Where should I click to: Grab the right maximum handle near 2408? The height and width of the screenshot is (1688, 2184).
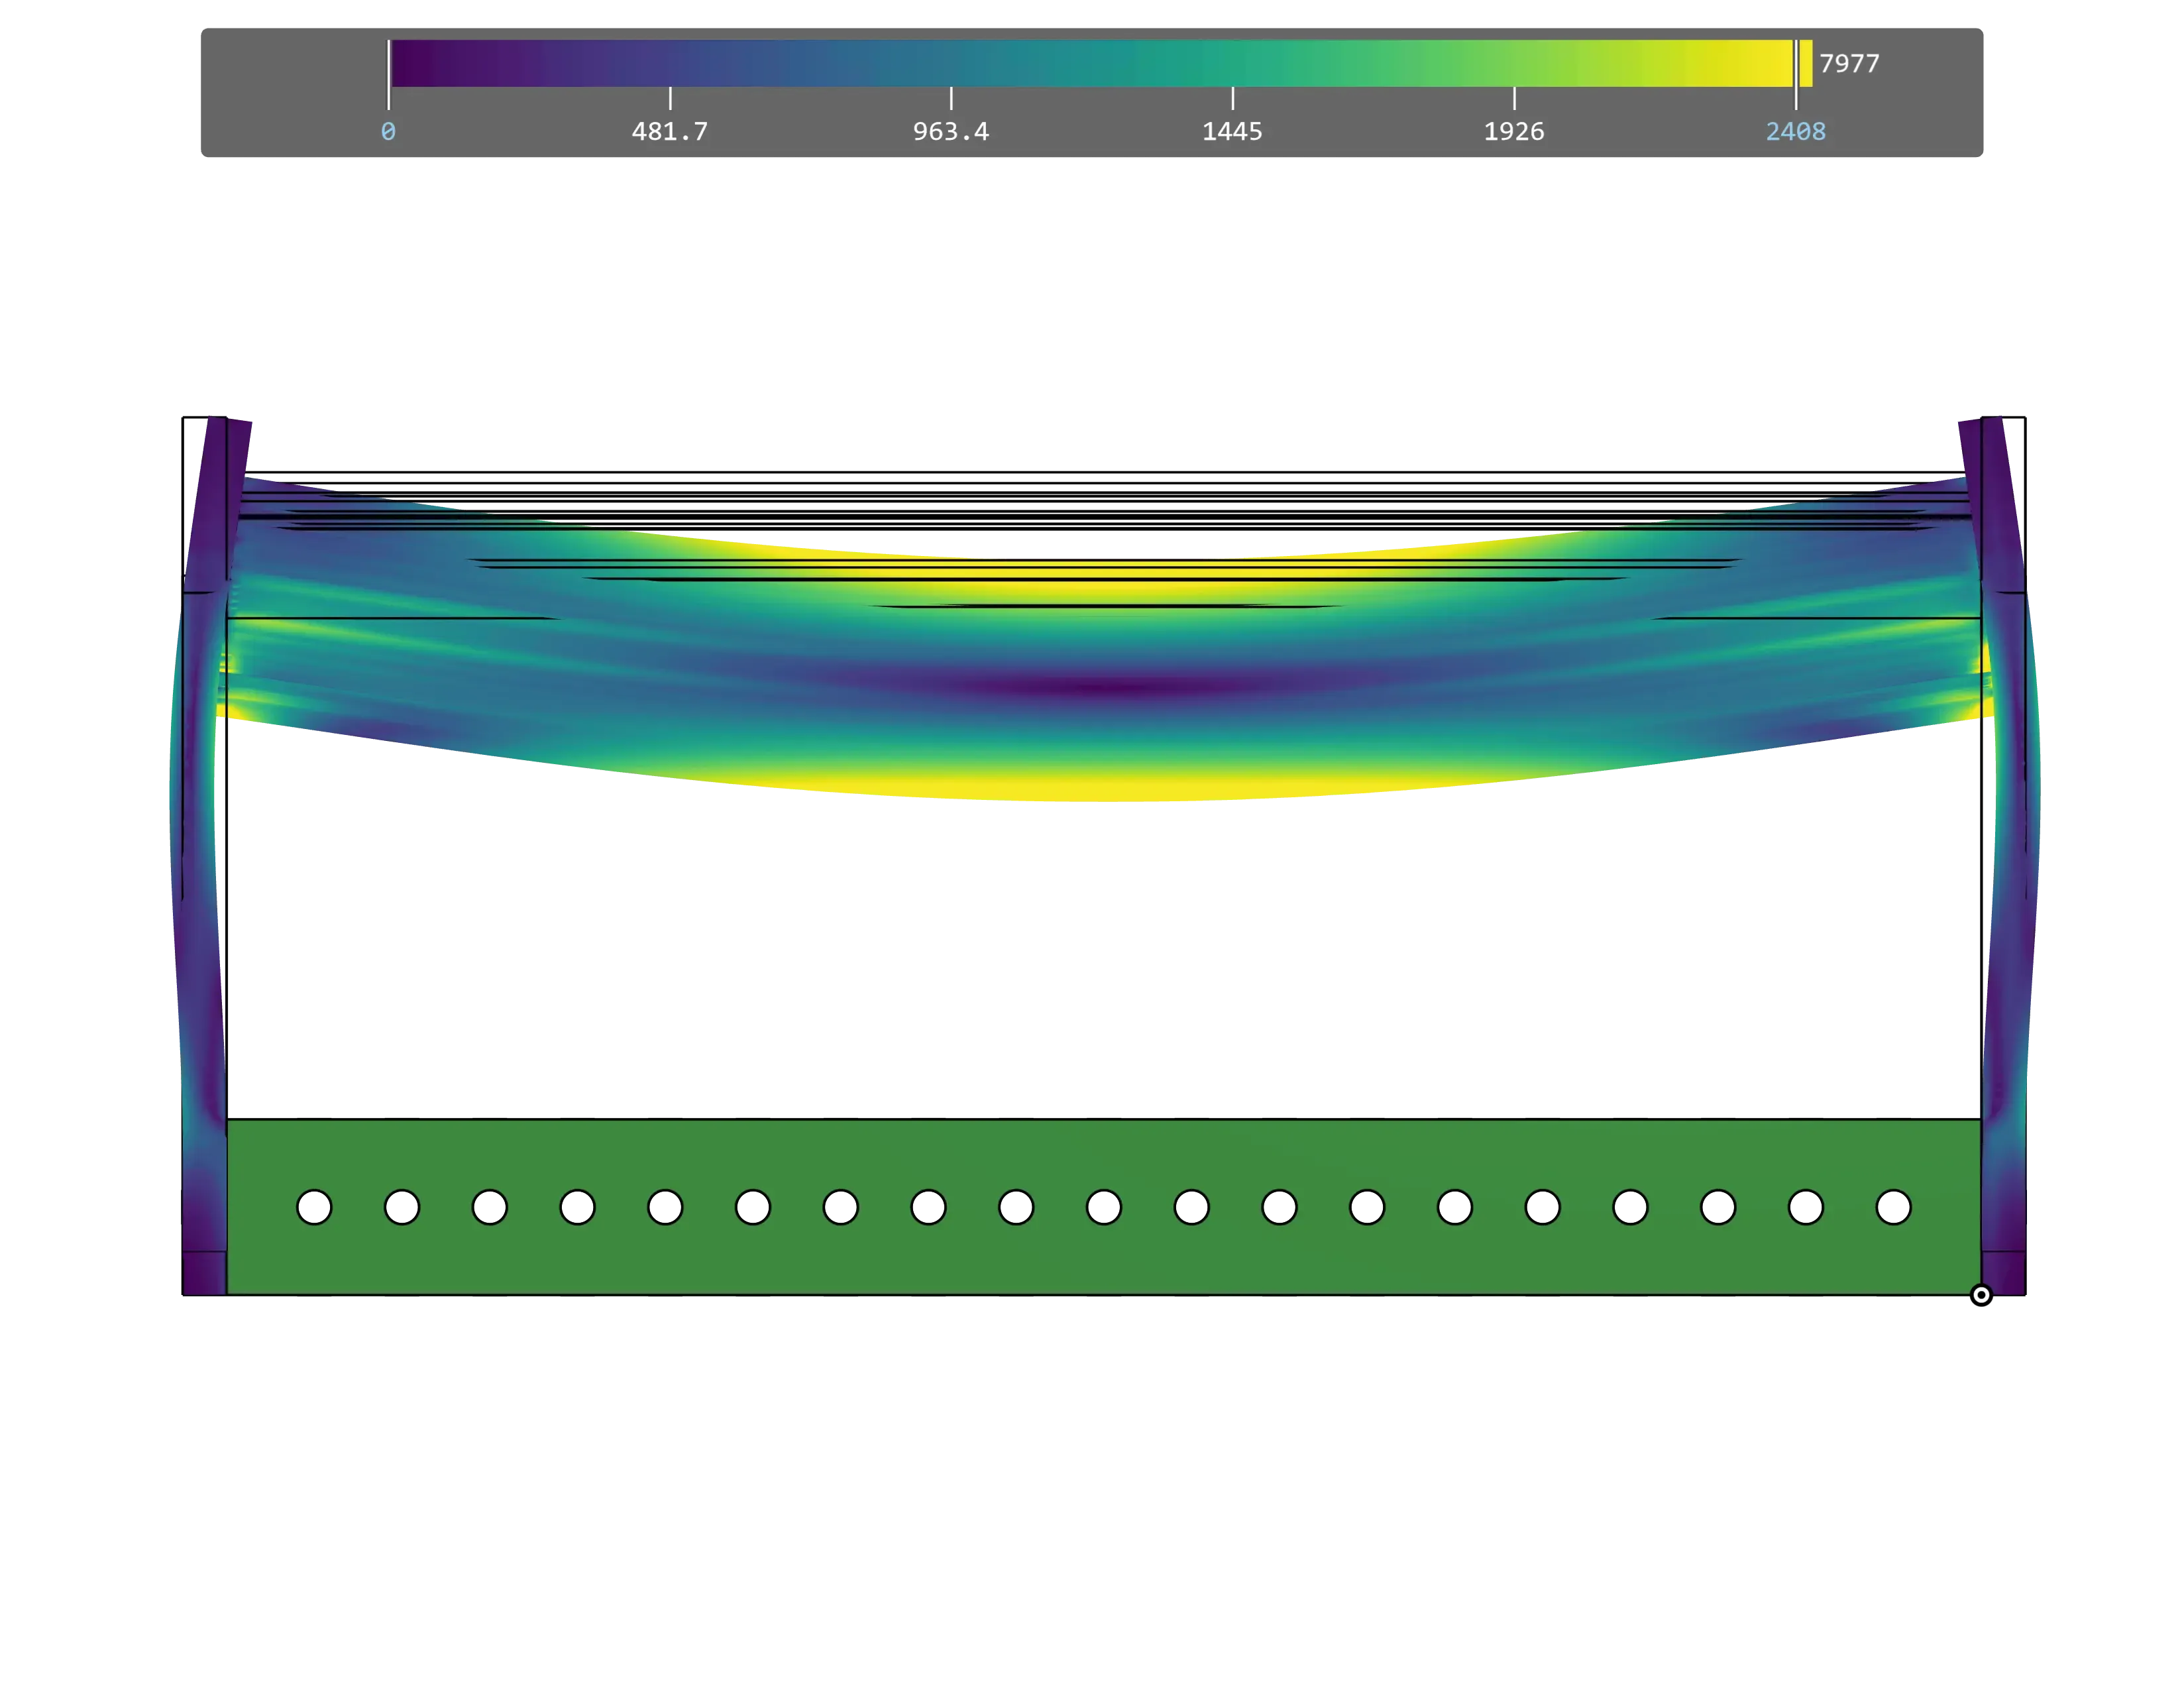(x=1796, y=75)
